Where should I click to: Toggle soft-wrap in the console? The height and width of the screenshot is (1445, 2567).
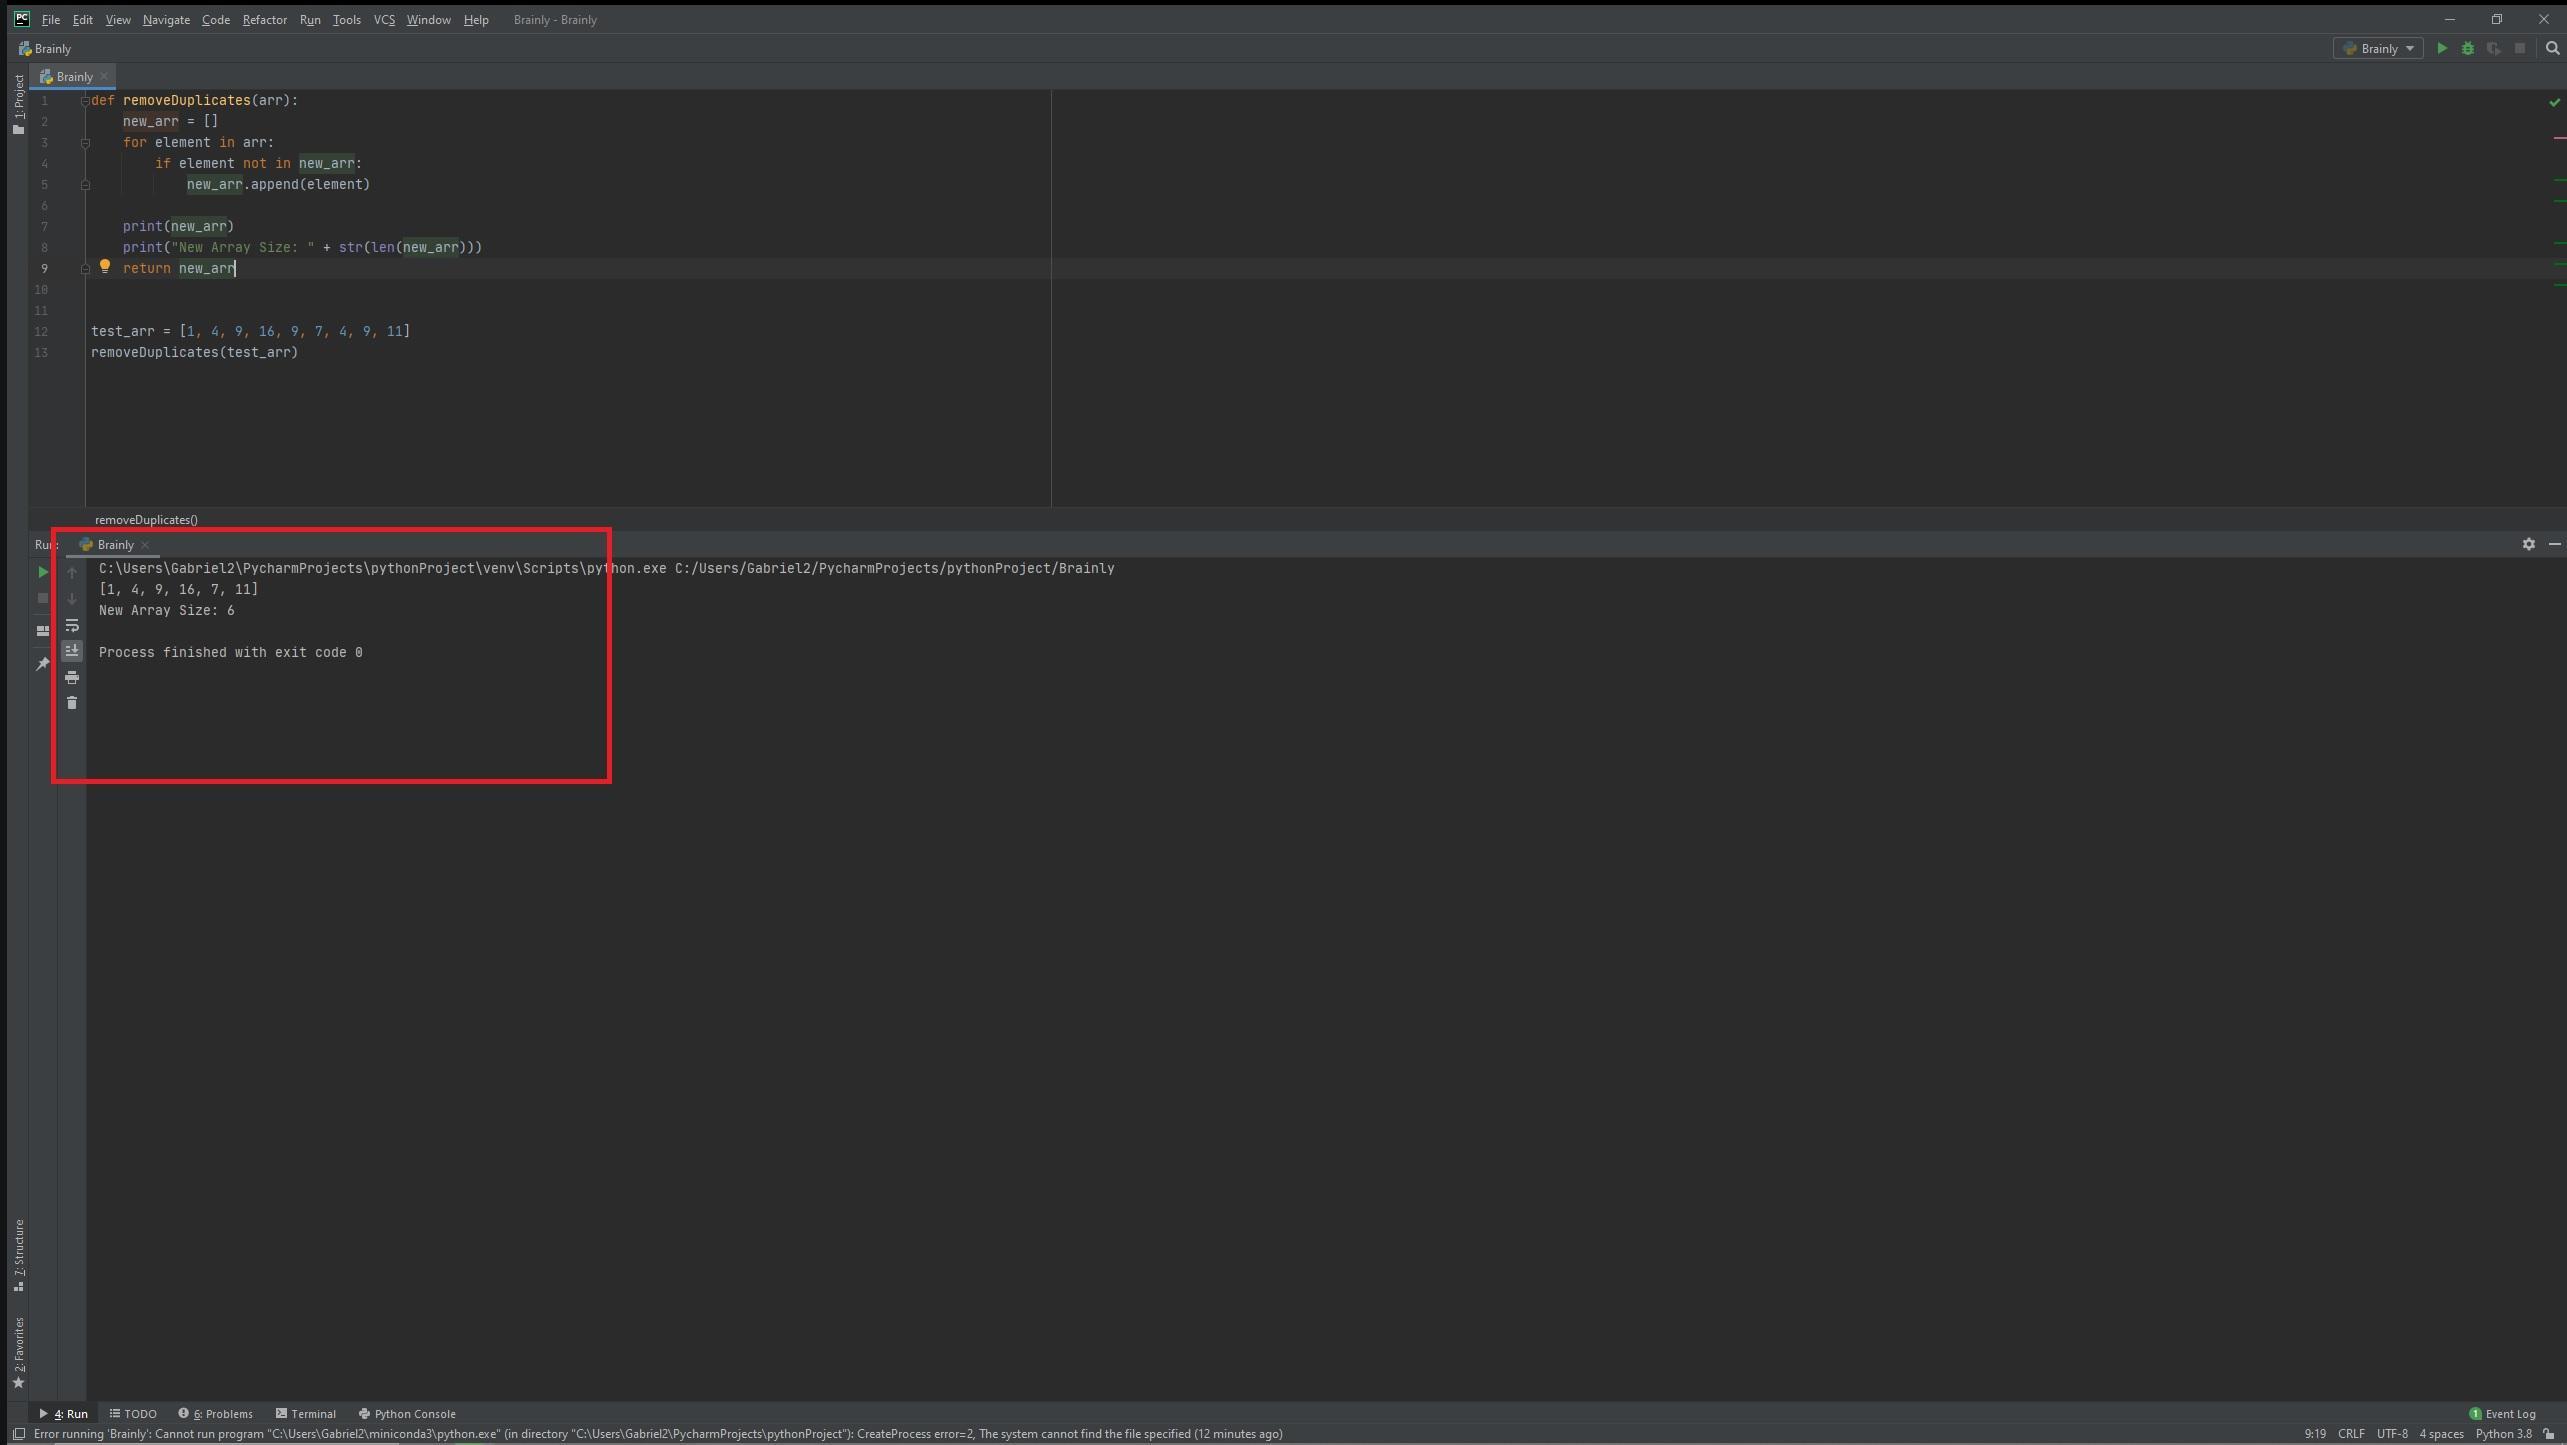pyautogui.click(x=72, y=626)
